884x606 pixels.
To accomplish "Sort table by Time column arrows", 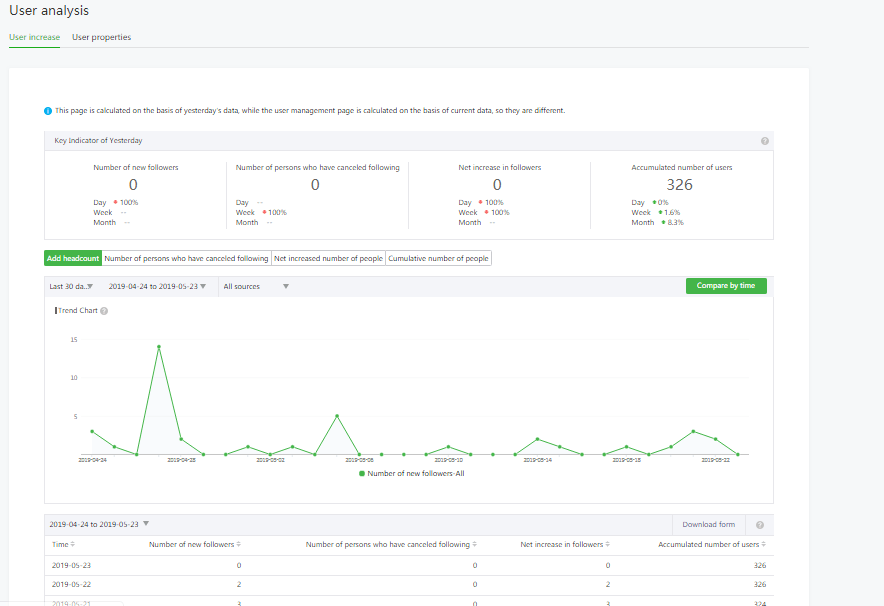I will click(73, 545).
